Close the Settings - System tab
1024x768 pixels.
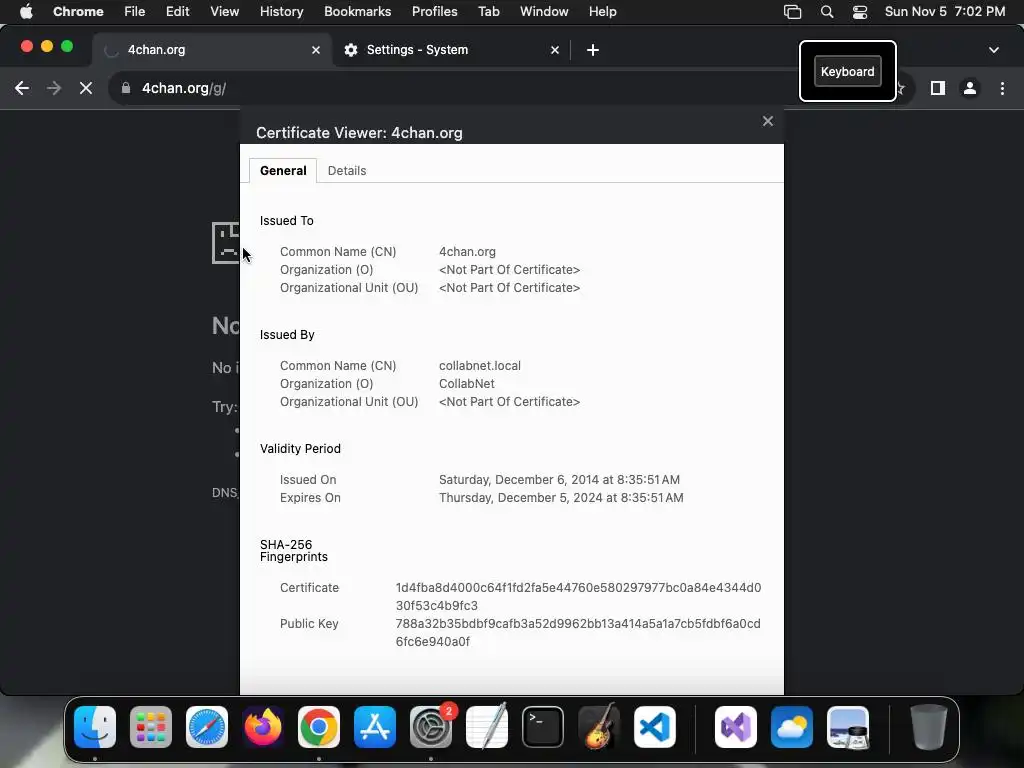554,50
